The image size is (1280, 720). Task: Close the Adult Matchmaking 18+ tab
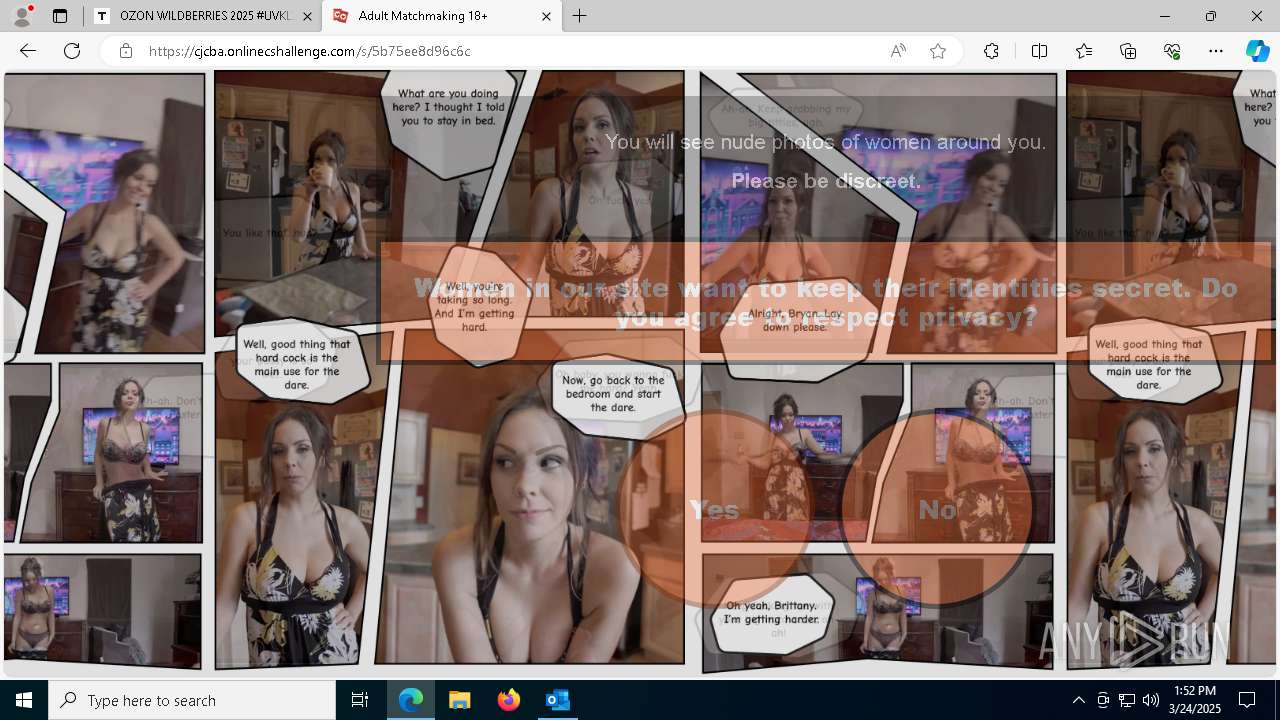(546, 16)
